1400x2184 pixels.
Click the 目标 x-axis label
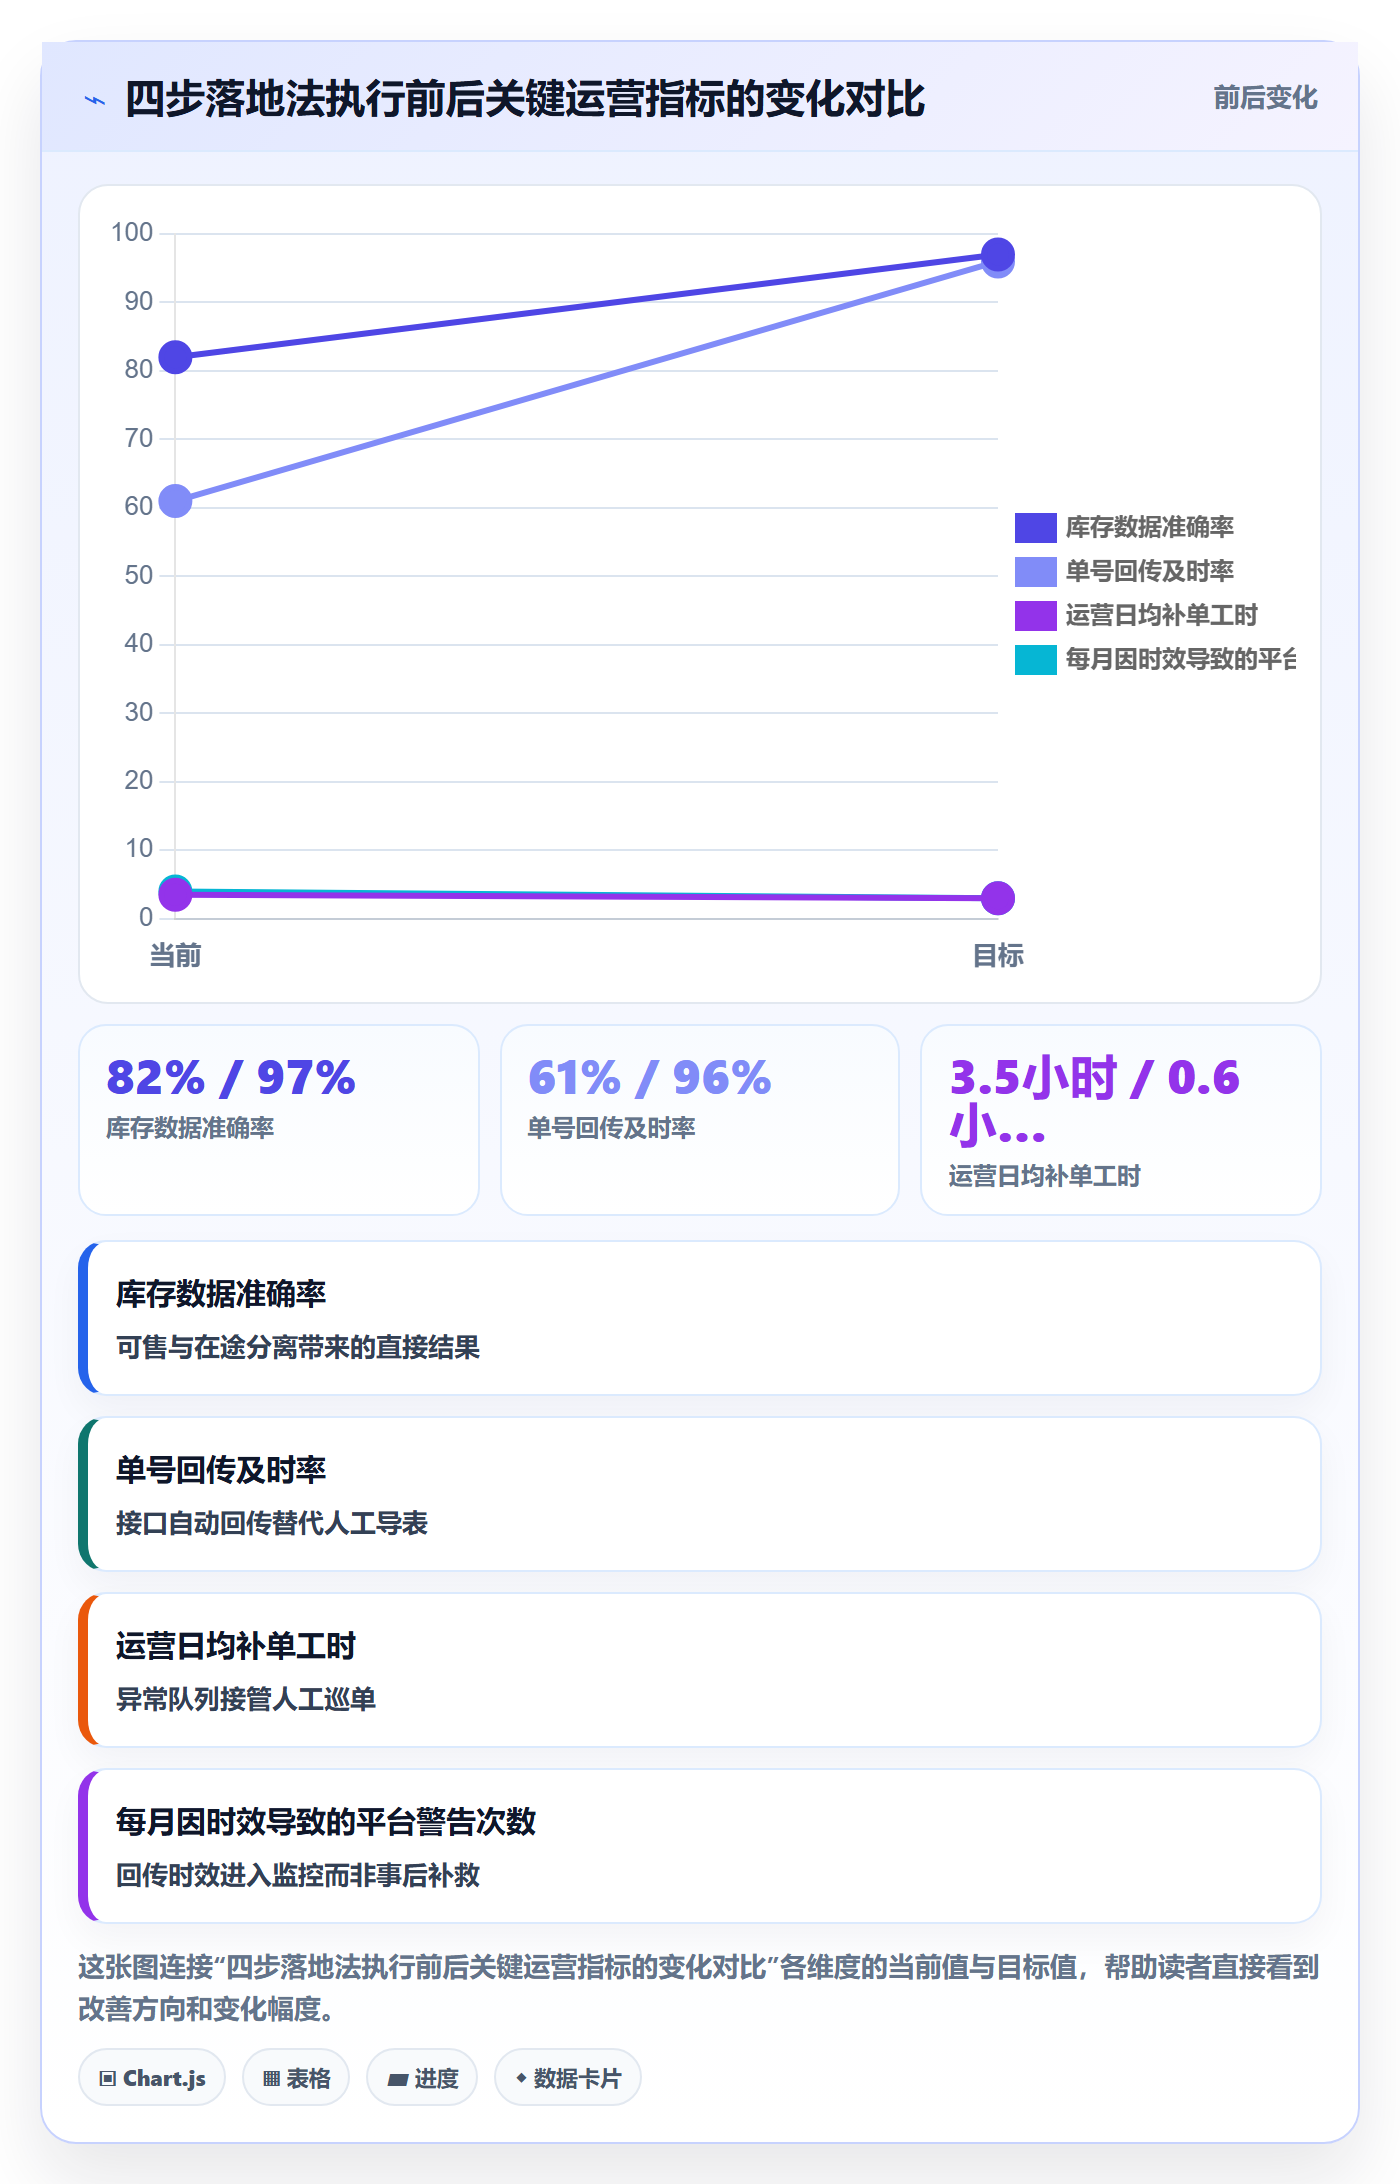[x=998, y=956]
